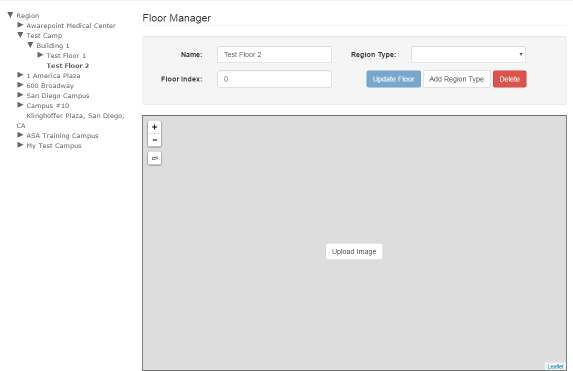Viewport: 573px width, 371px height.
Task: Click the Update Floor button
Action: point(394,79)
